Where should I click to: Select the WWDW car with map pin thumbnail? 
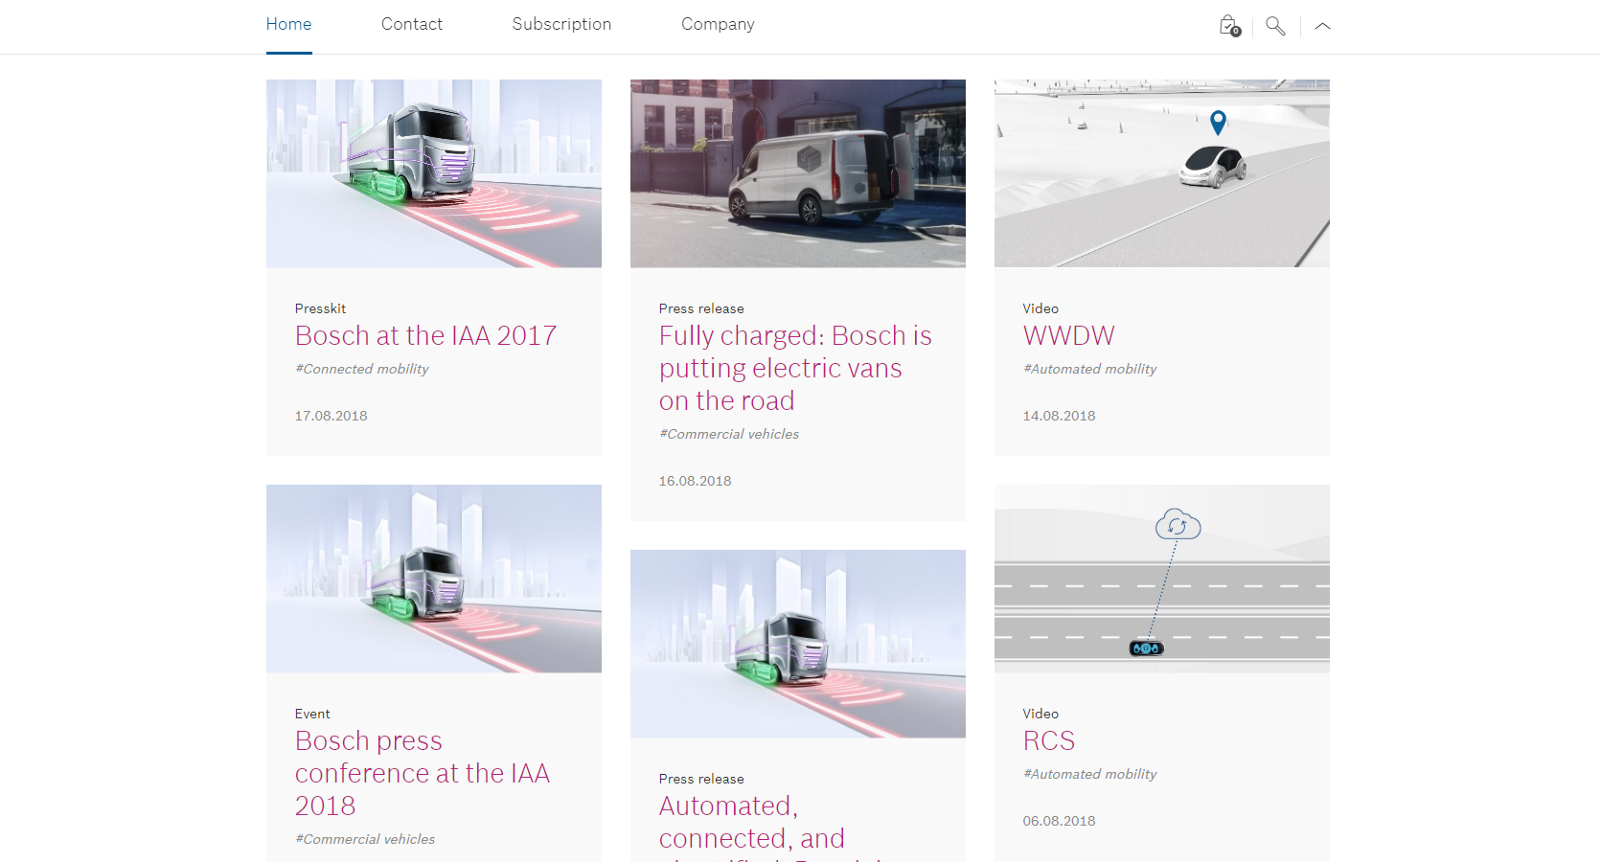1162,174
